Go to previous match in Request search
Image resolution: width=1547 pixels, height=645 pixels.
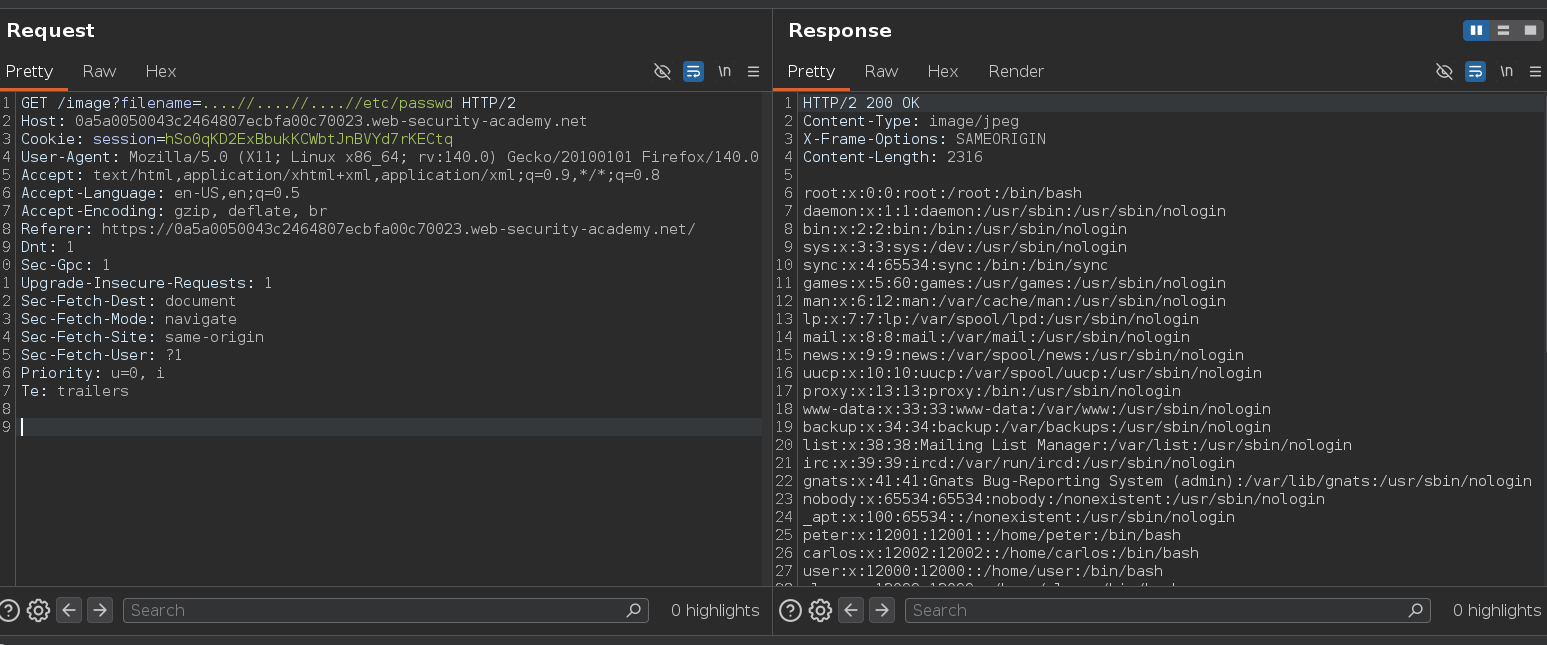point(69,610)
